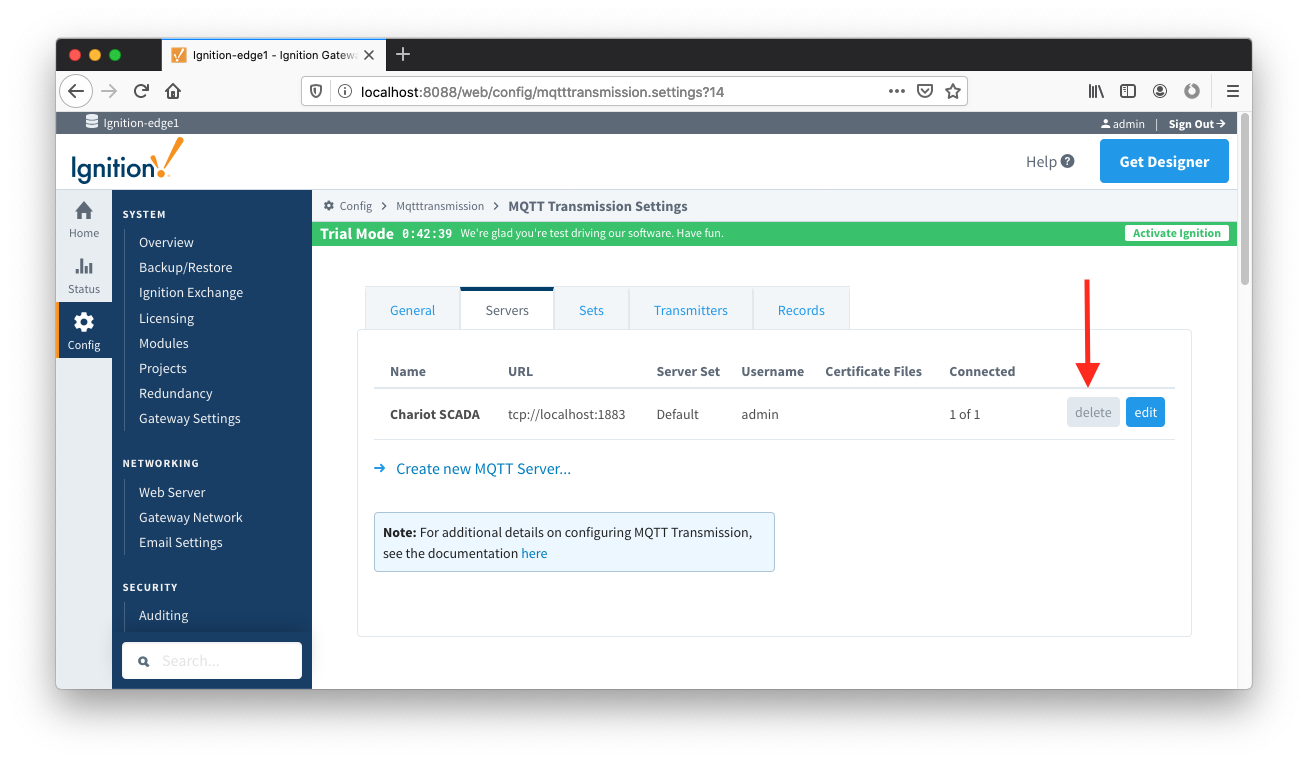Save page to Pocket icon
1308x763 pixels.
[x=925, y=91]
